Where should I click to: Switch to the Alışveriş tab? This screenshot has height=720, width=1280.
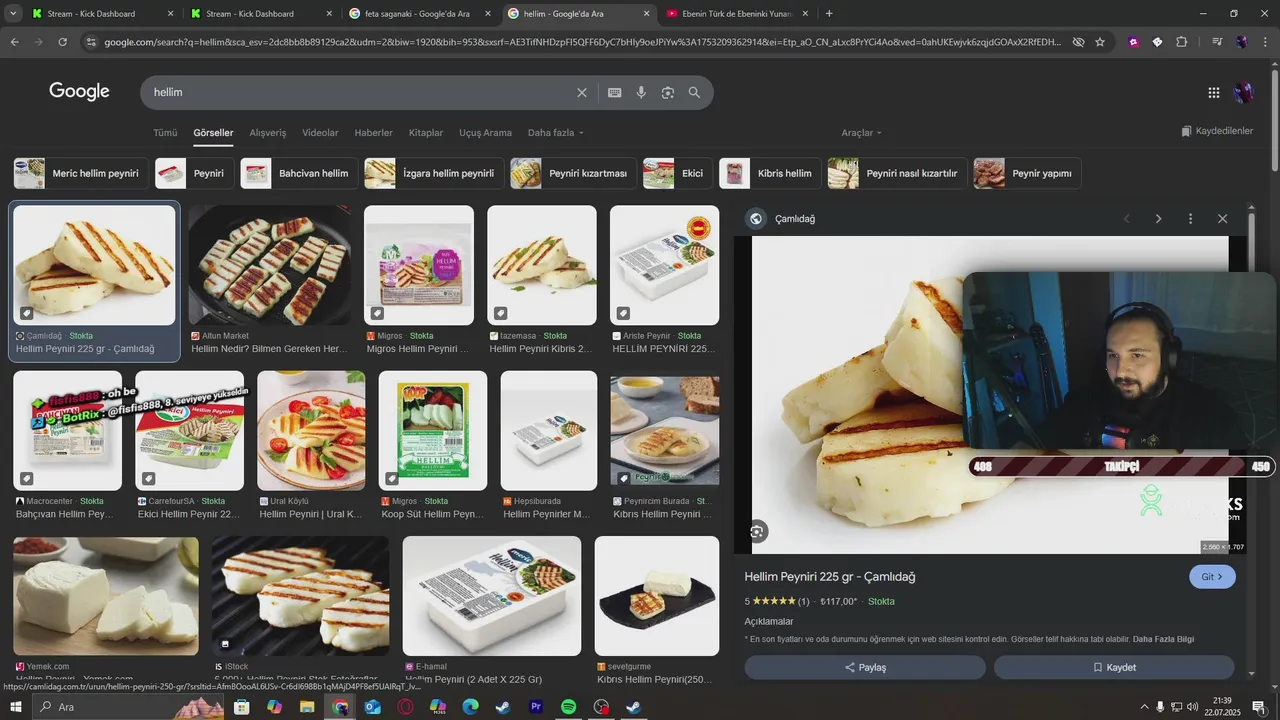(268, 132)
